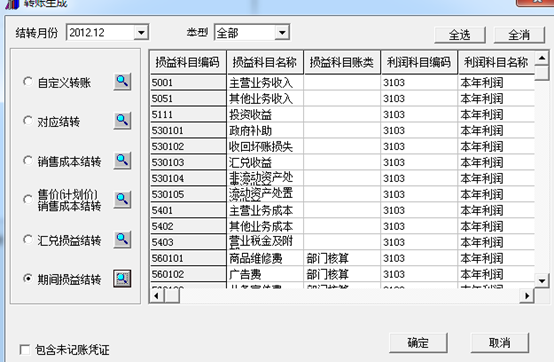
Task: Select row code 530103
Action: [x=188, y=162]
